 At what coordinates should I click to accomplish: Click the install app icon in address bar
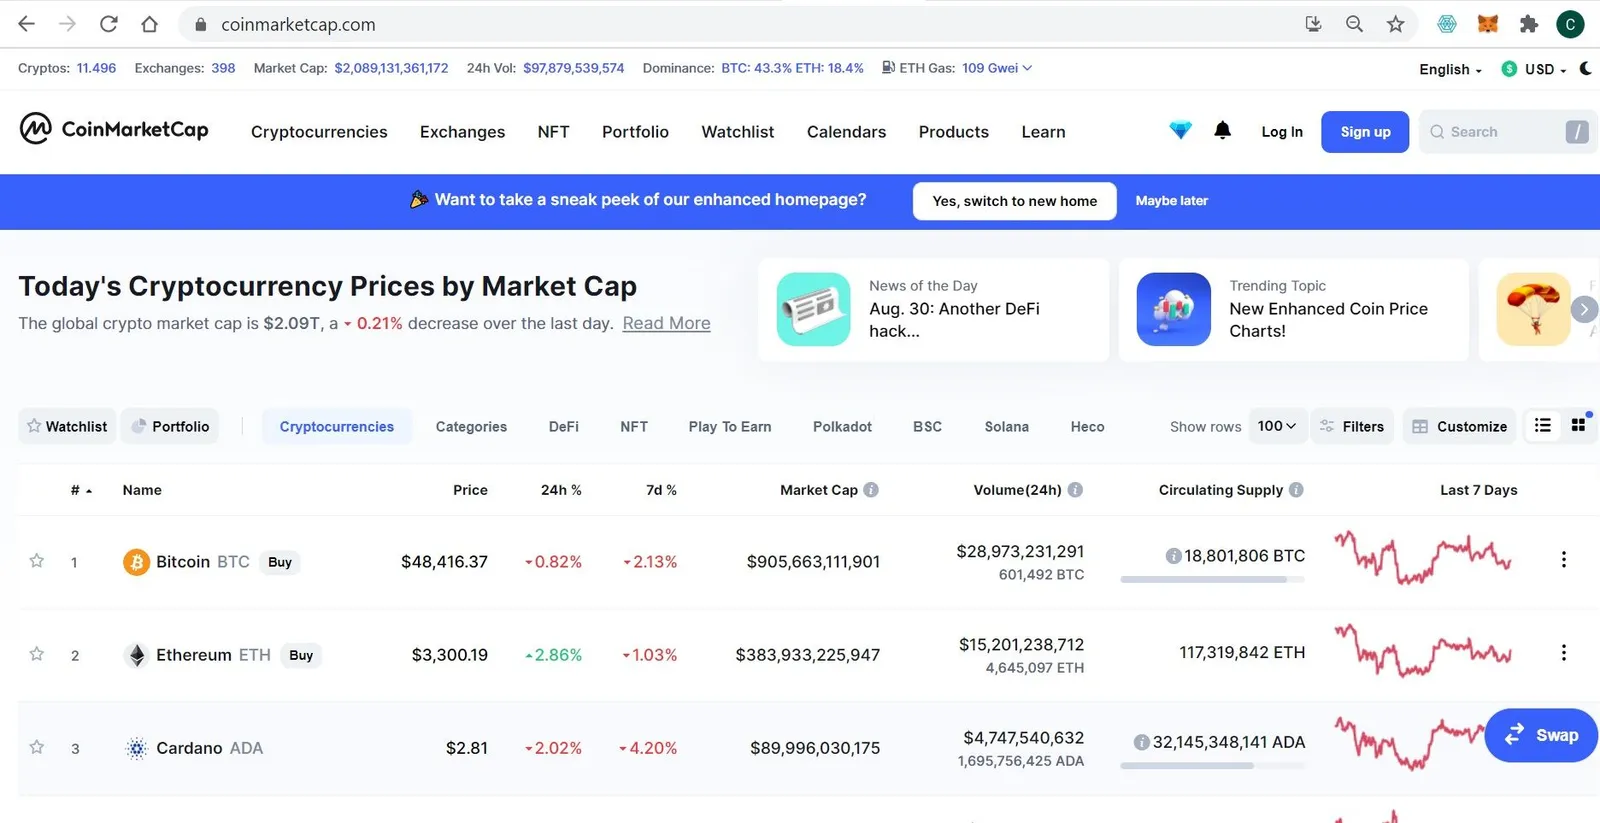pos(1313,24)
